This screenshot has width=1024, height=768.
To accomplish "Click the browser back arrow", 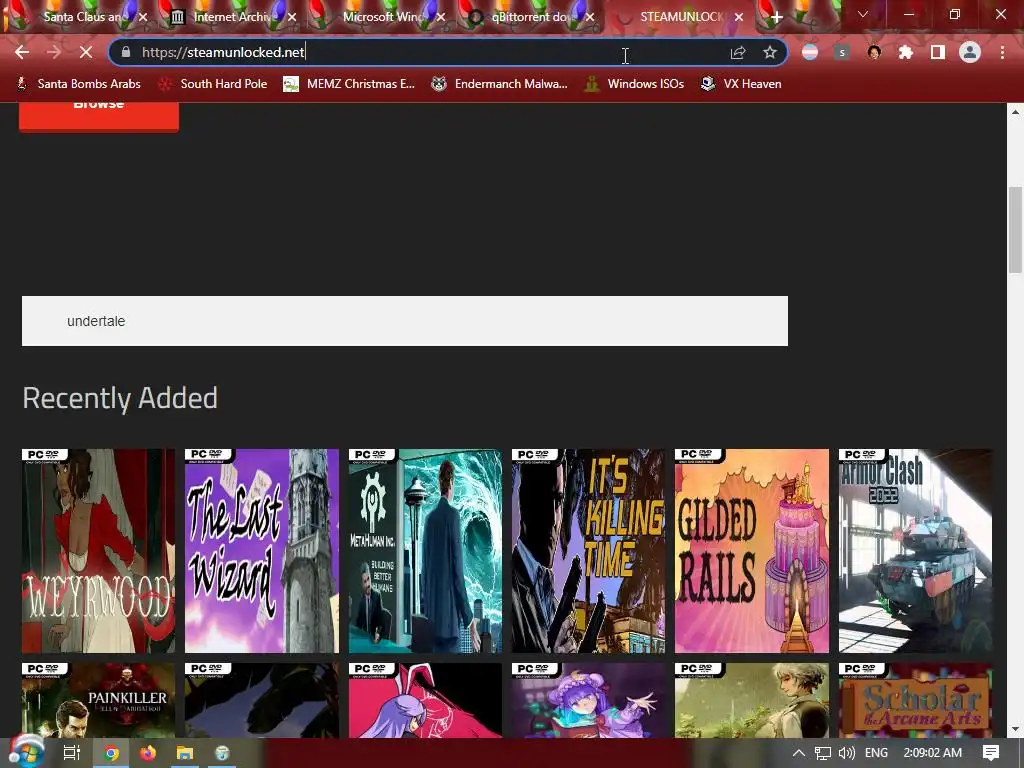I will (x=22, y=52).
